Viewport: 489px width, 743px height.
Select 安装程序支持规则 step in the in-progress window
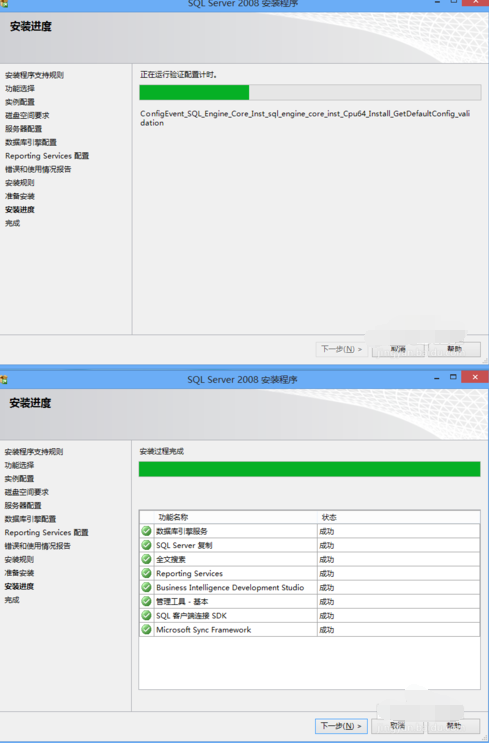point(34,75)
